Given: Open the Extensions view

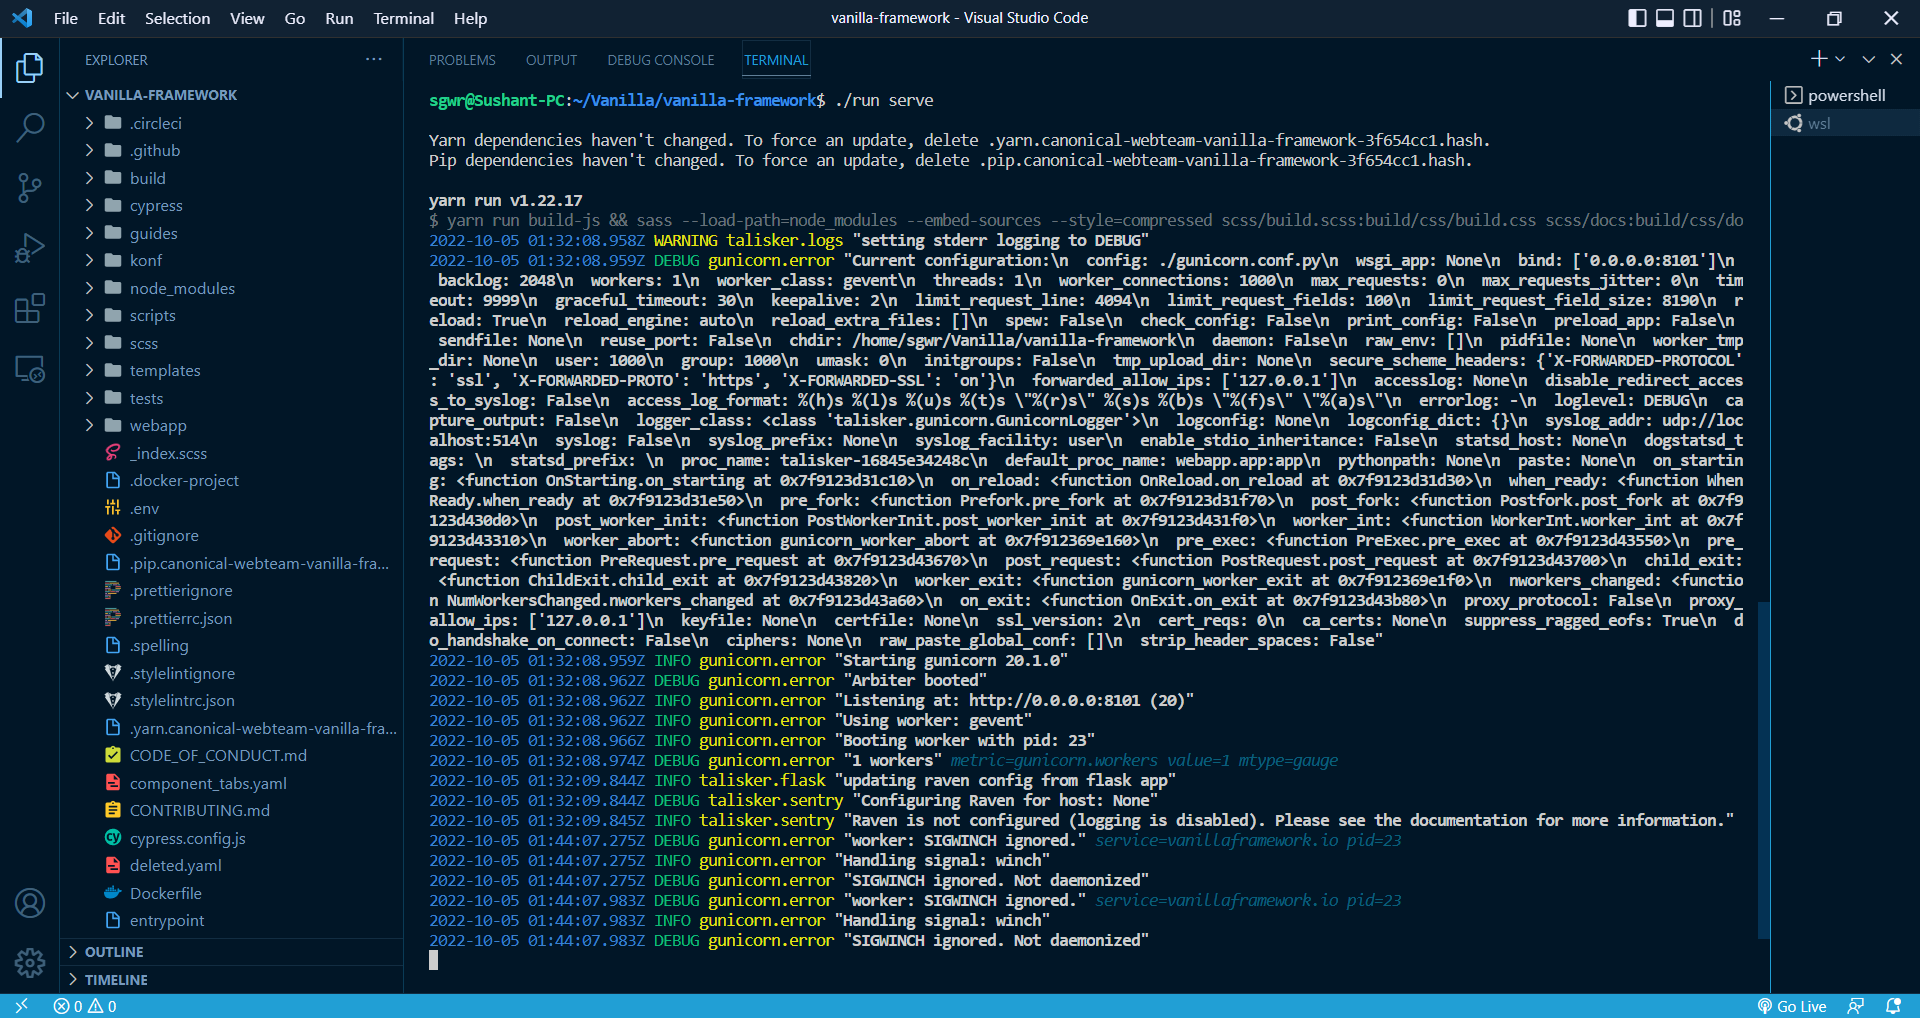Looking at the screenshot, I should [x=30, y=308].
